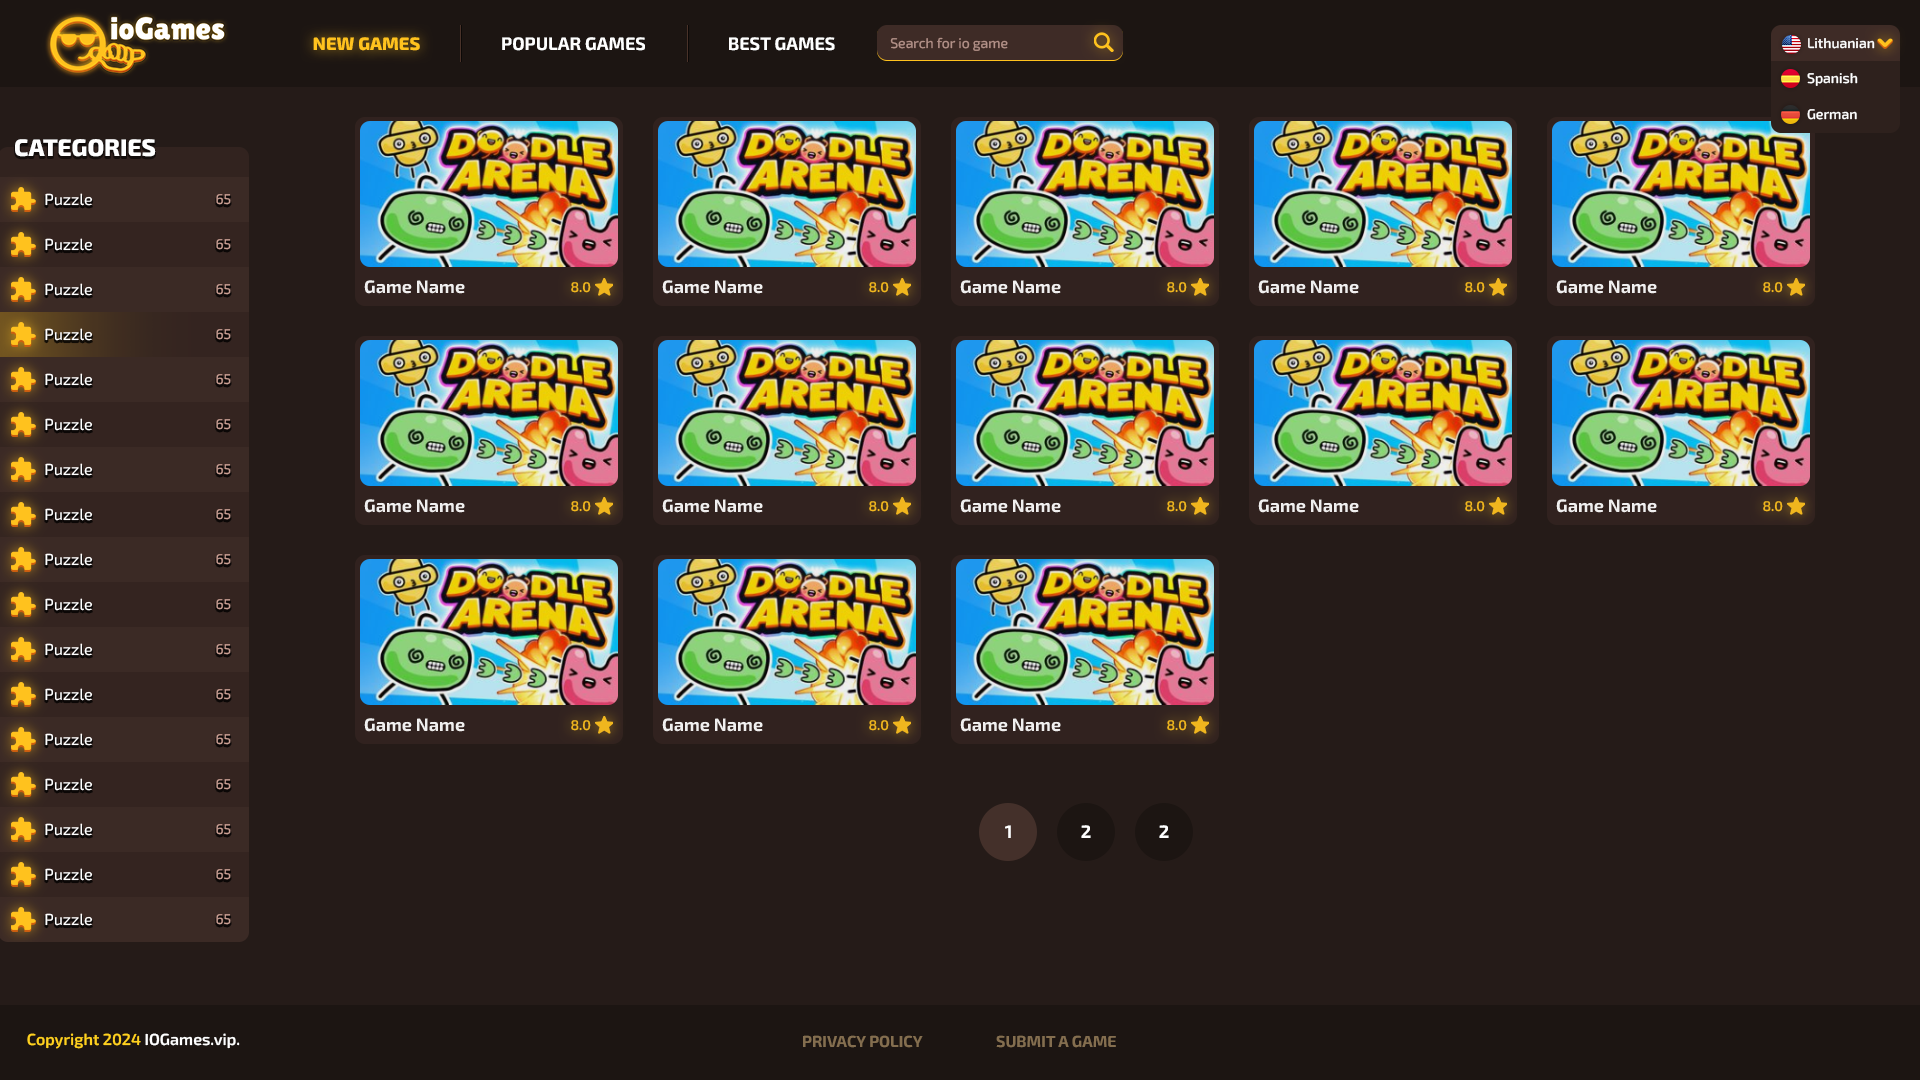Open the PRIVACY POLICY link

(x=861, y=1040)
